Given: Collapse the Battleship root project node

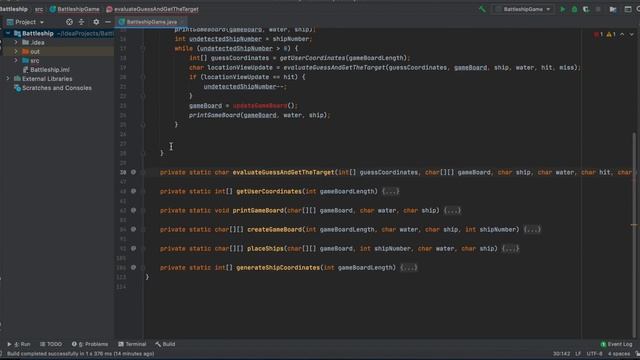Looking at the screenshot, I should pyautogui.click(x=8, y=33).
